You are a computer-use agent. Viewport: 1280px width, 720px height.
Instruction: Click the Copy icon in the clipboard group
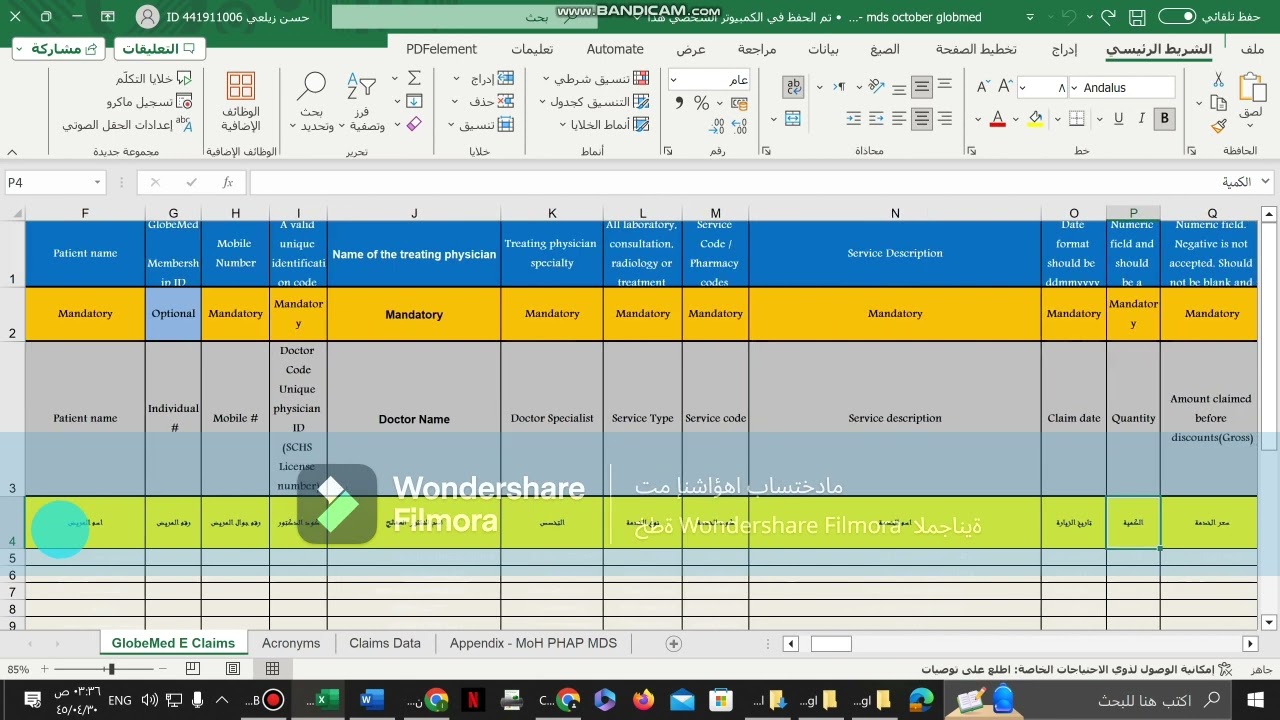point(1218,102)
